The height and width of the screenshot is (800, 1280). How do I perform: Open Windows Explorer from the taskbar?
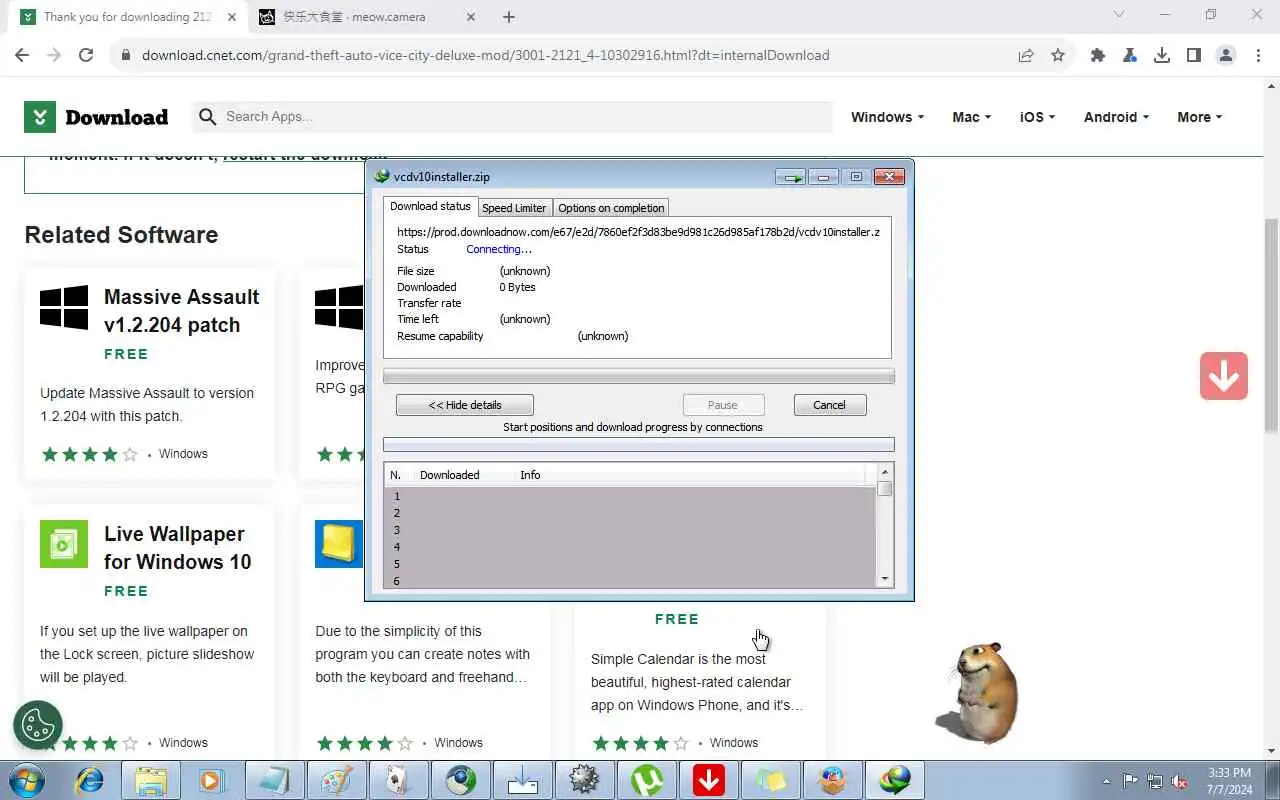coord(151,780)
